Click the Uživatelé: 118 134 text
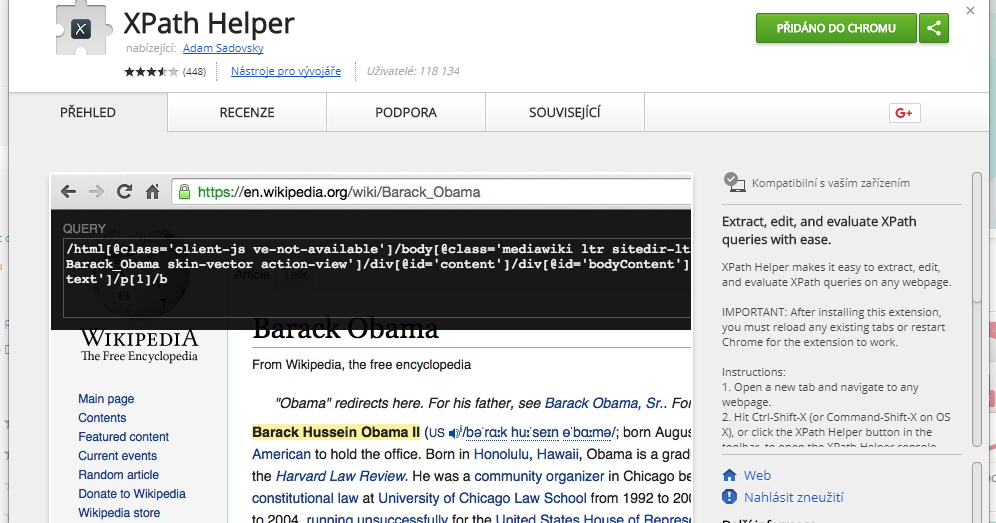Viewport: 996px width, 523px height. 413,71
